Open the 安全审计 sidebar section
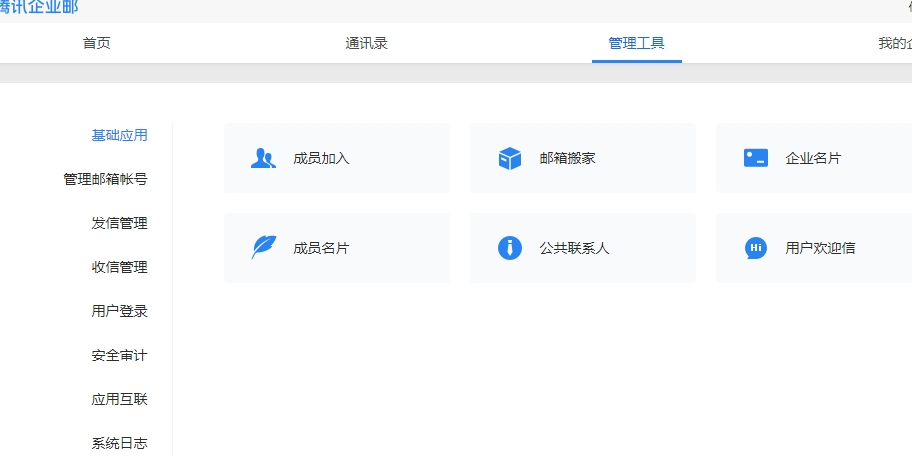912x476 pixels. click(119, 355)
